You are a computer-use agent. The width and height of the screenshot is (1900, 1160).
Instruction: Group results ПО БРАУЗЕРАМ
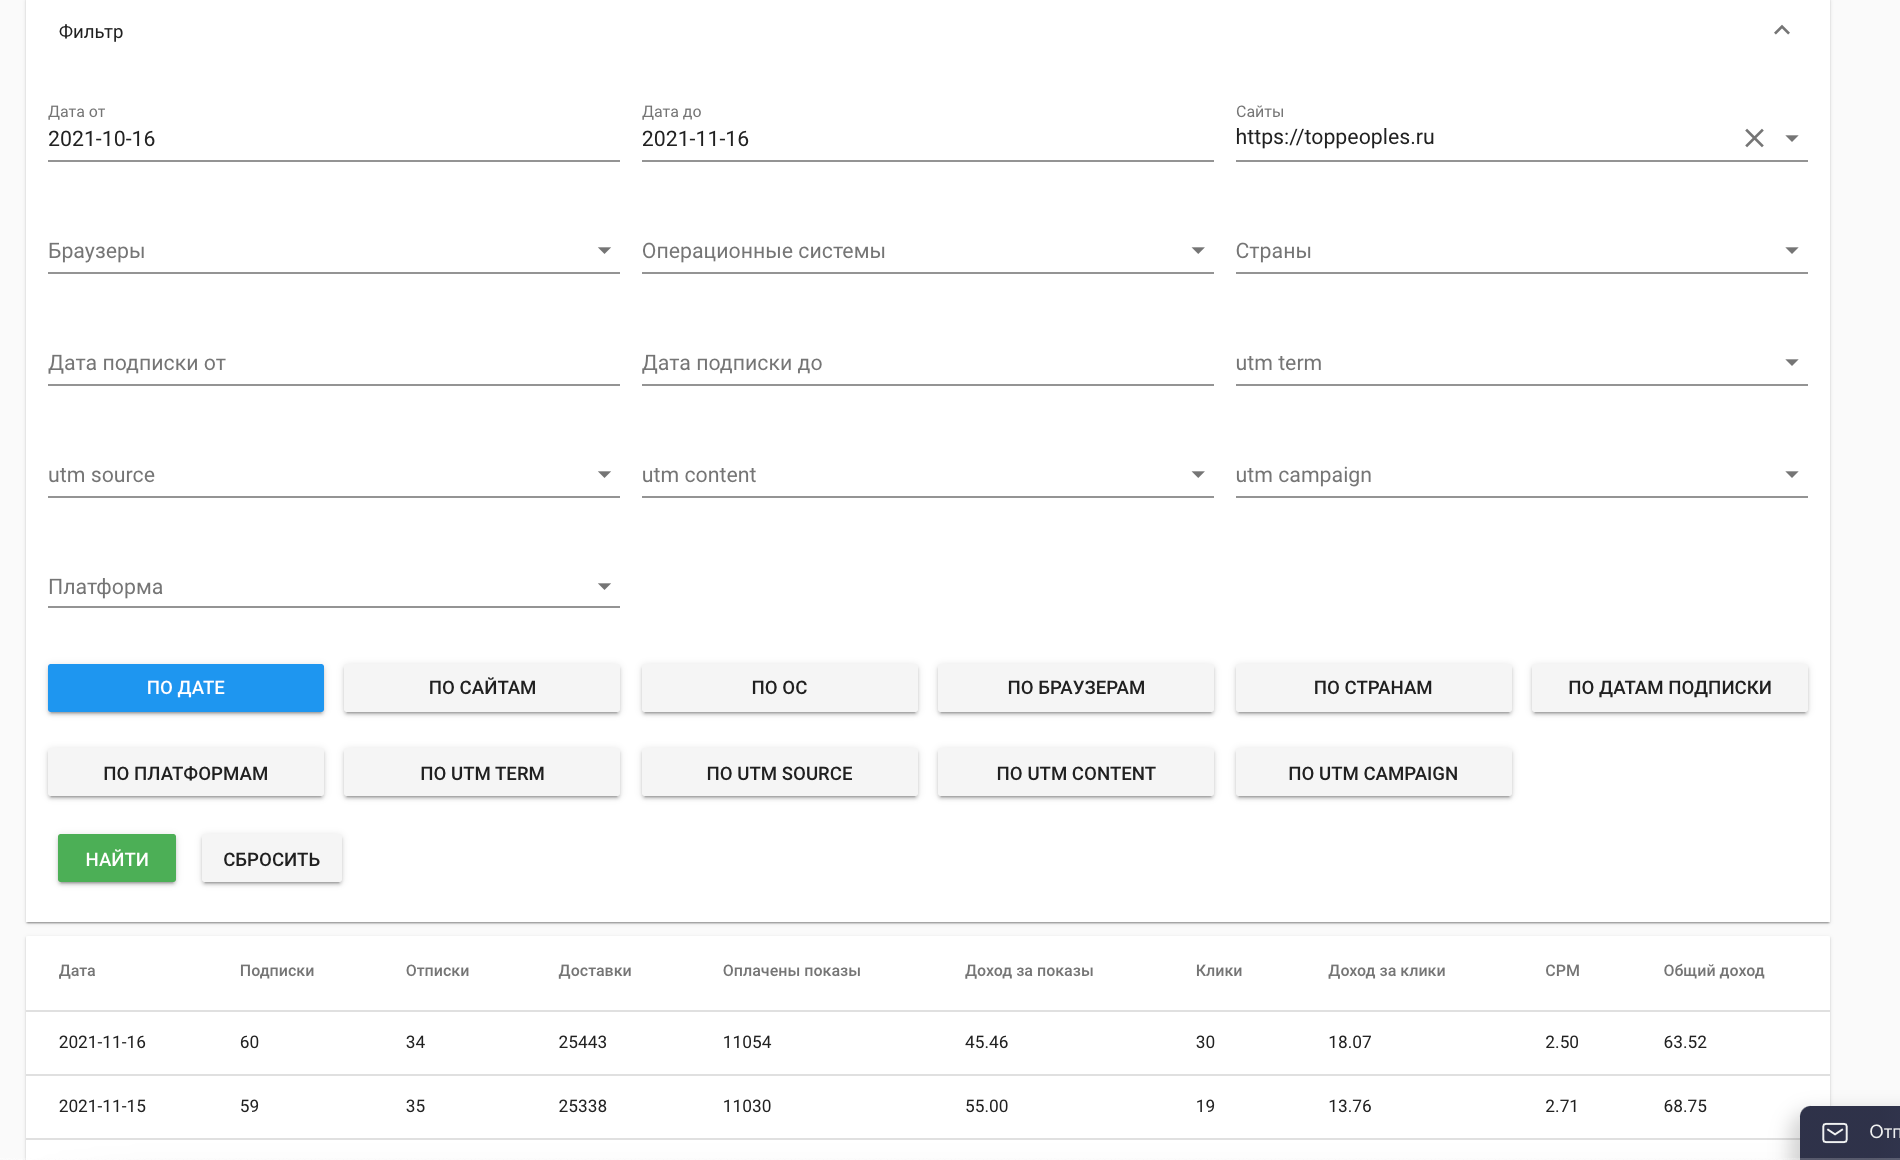tap(1076, 688)
